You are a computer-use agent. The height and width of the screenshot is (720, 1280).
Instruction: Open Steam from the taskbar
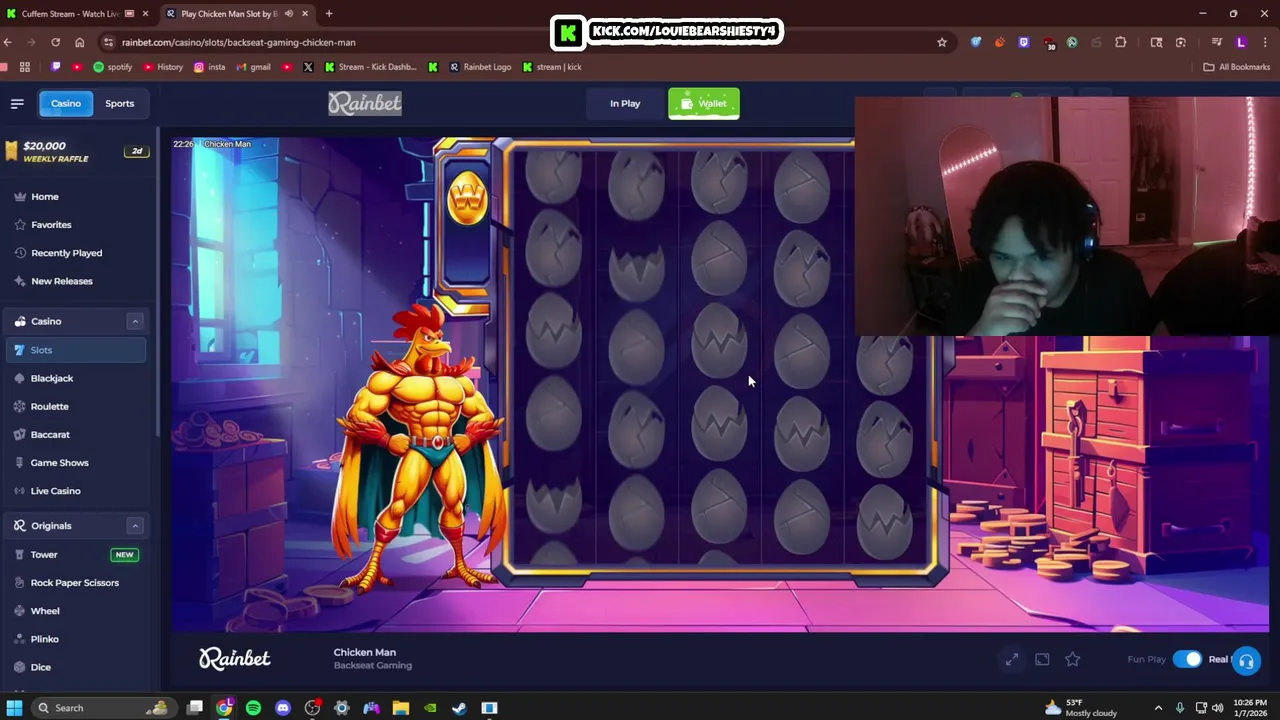pos(459,708)
